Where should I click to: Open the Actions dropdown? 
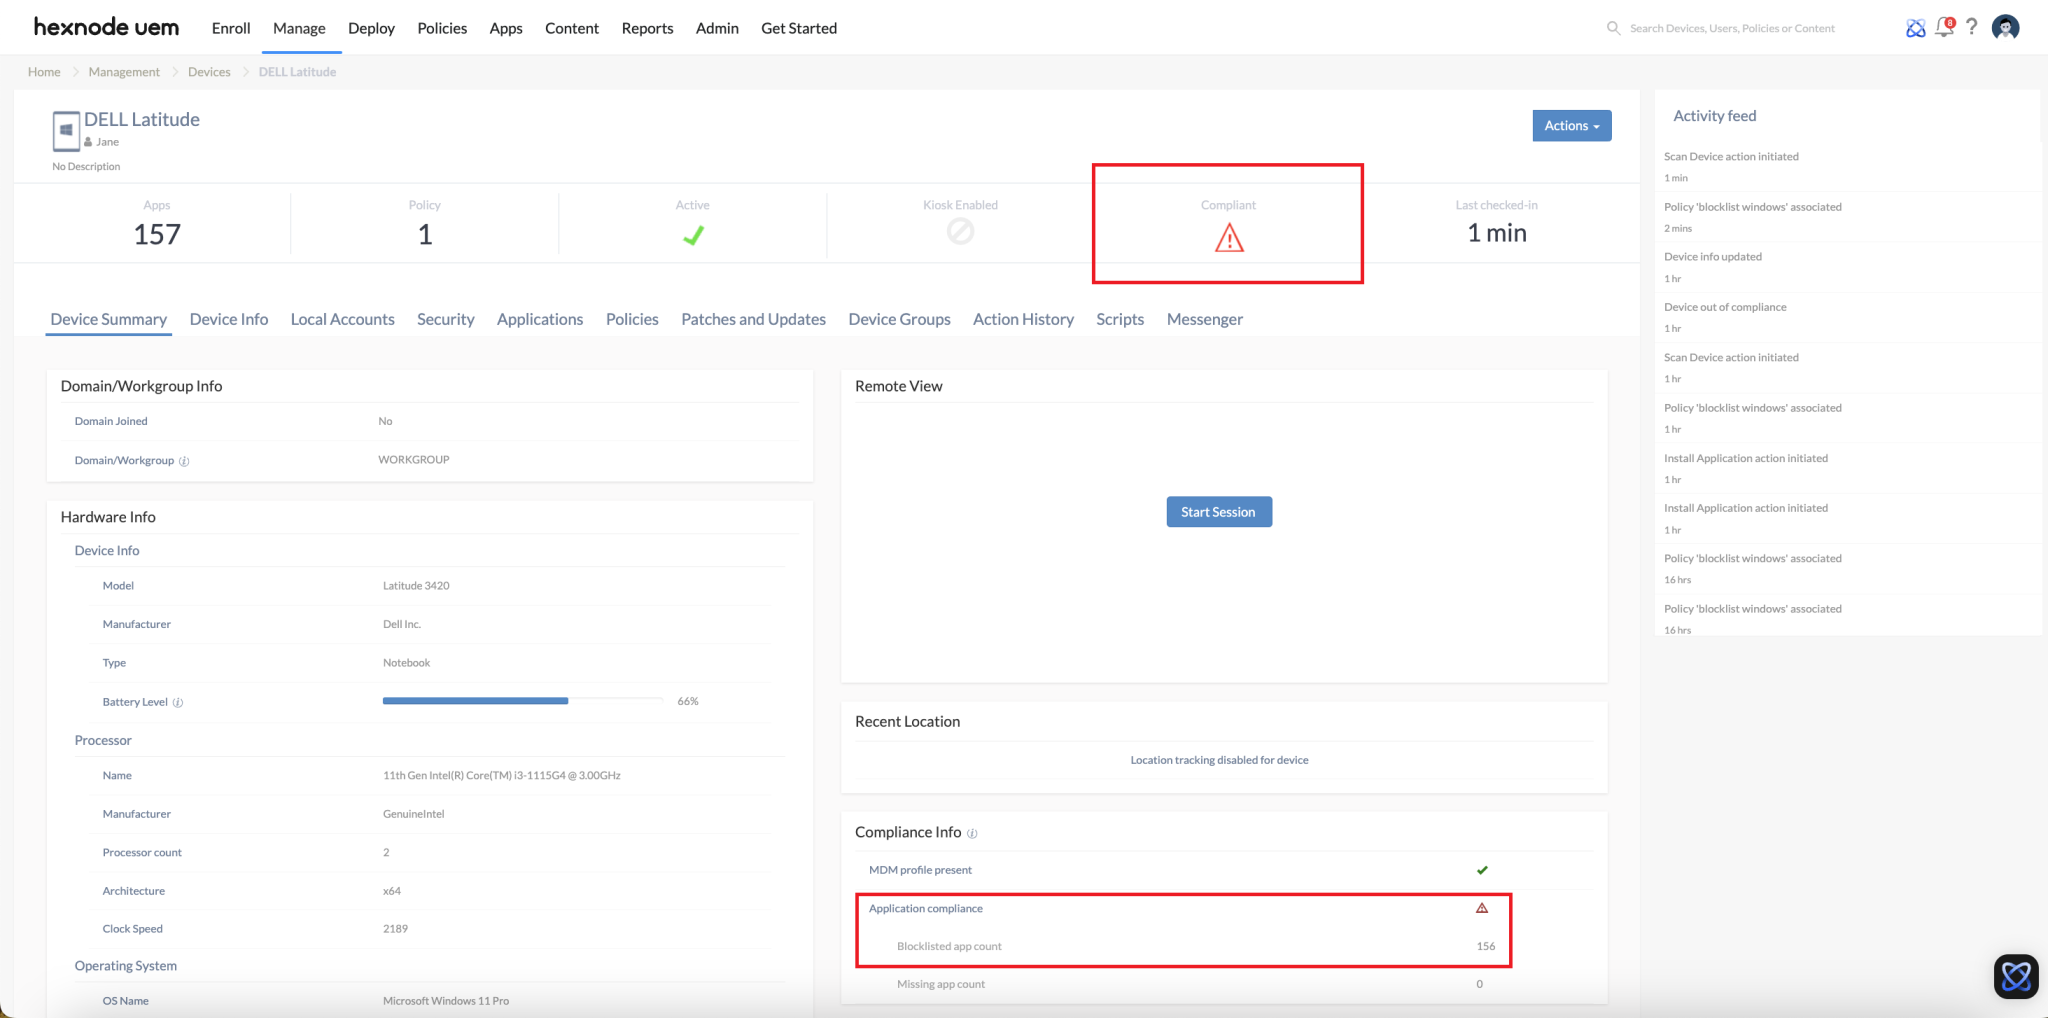tap(1570, 125)
